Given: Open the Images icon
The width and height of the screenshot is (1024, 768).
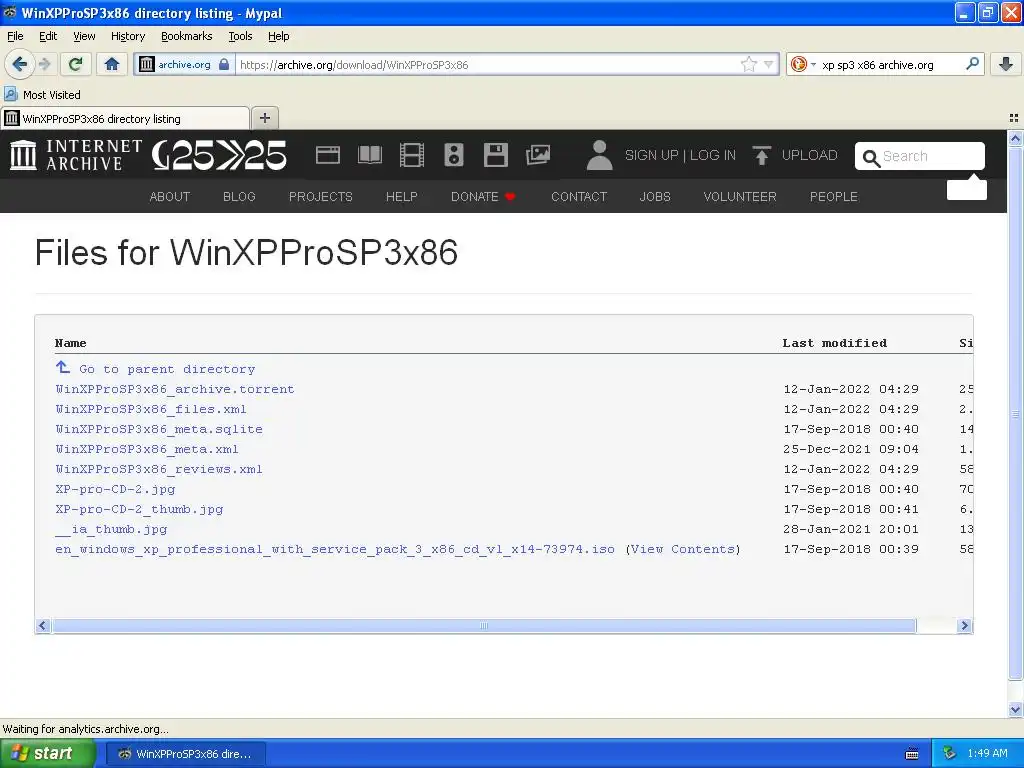Looking at the screenshot, I should (537, 155).
